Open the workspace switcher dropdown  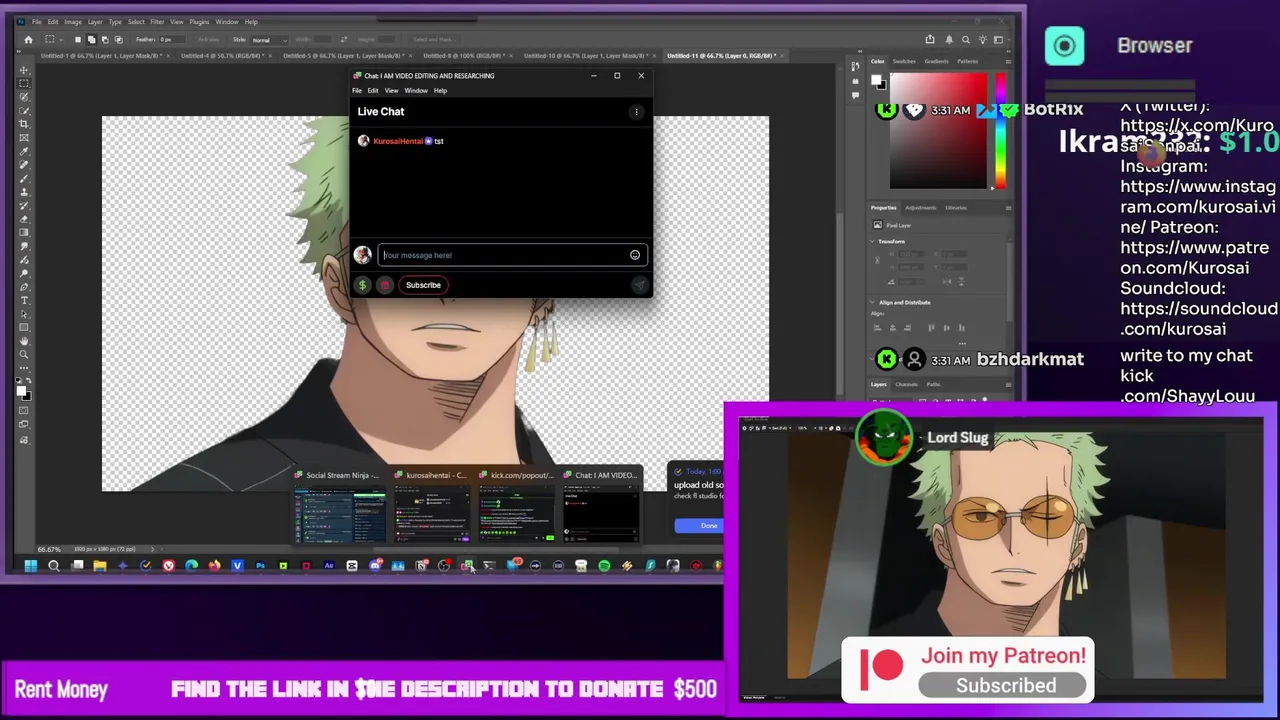pyautogui.click(x=1001, y=40)
